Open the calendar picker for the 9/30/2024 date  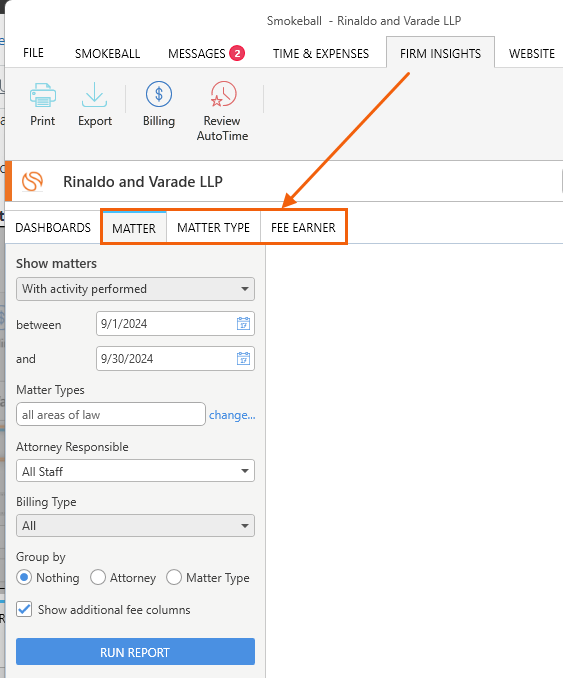click(x=243, y=358)
